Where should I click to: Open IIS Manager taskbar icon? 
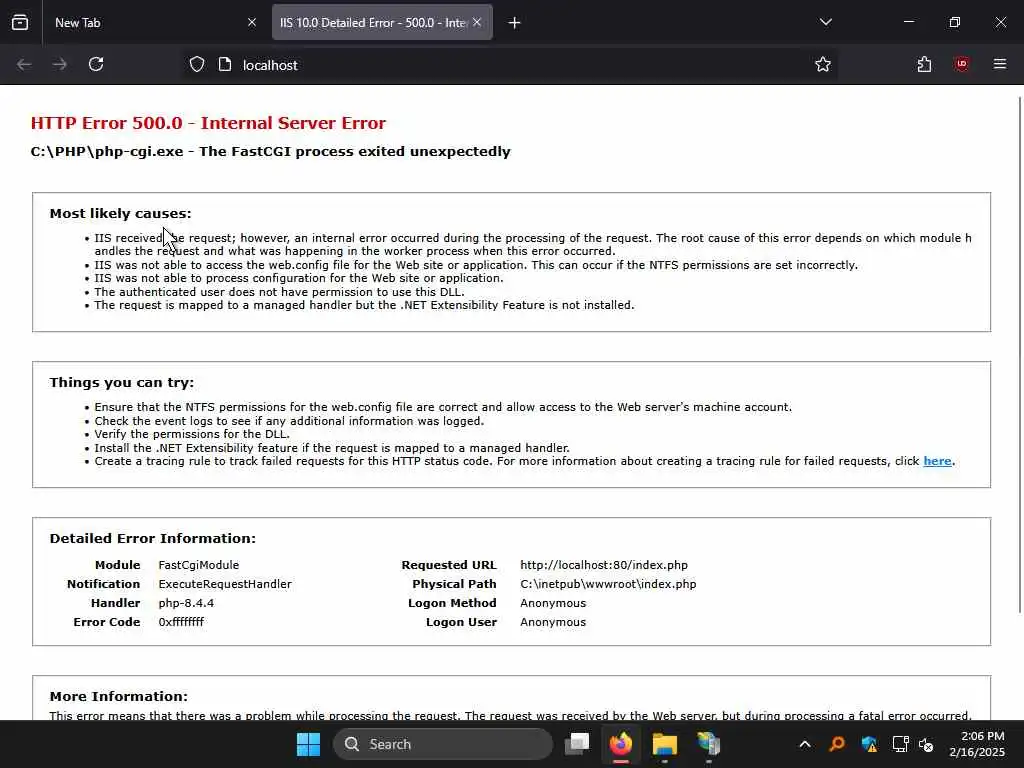708,744
